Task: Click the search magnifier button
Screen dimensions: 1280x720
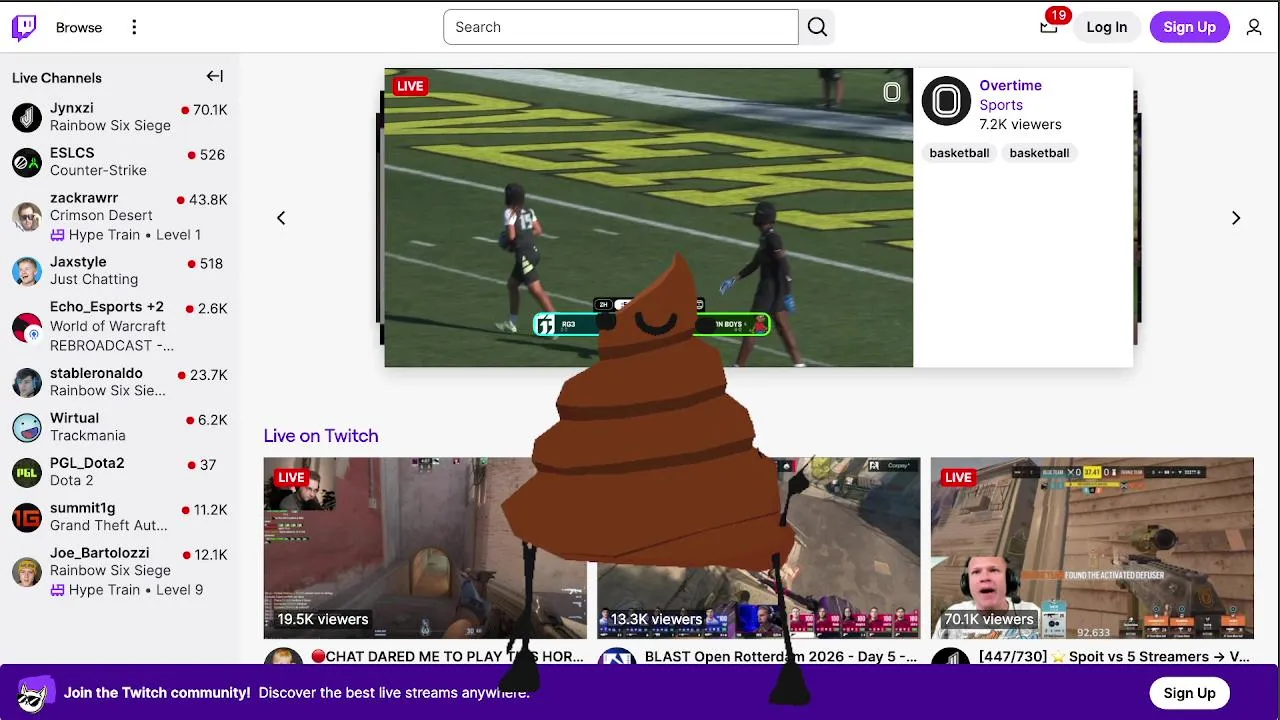Action: pos(817,27)
